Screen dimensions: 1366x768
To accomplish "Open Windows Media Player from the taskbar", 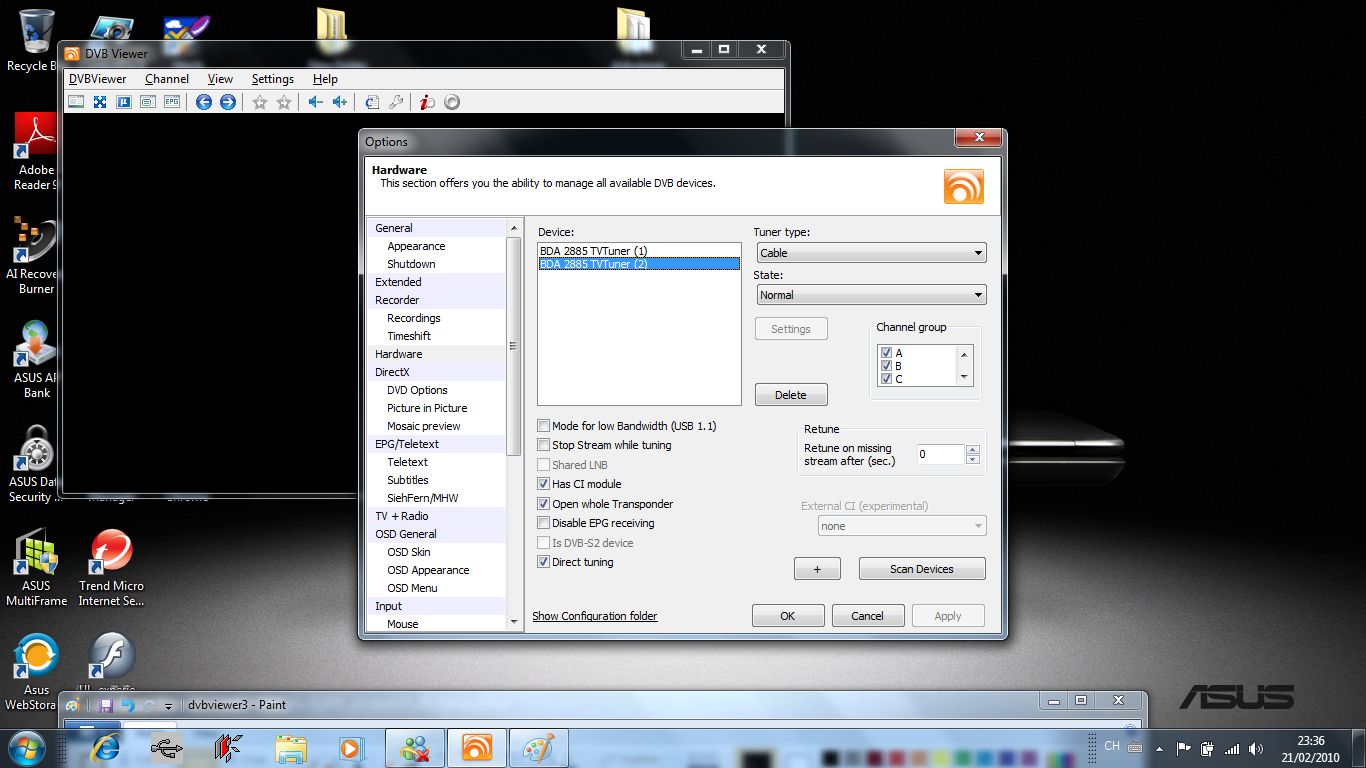I will 350,747.
